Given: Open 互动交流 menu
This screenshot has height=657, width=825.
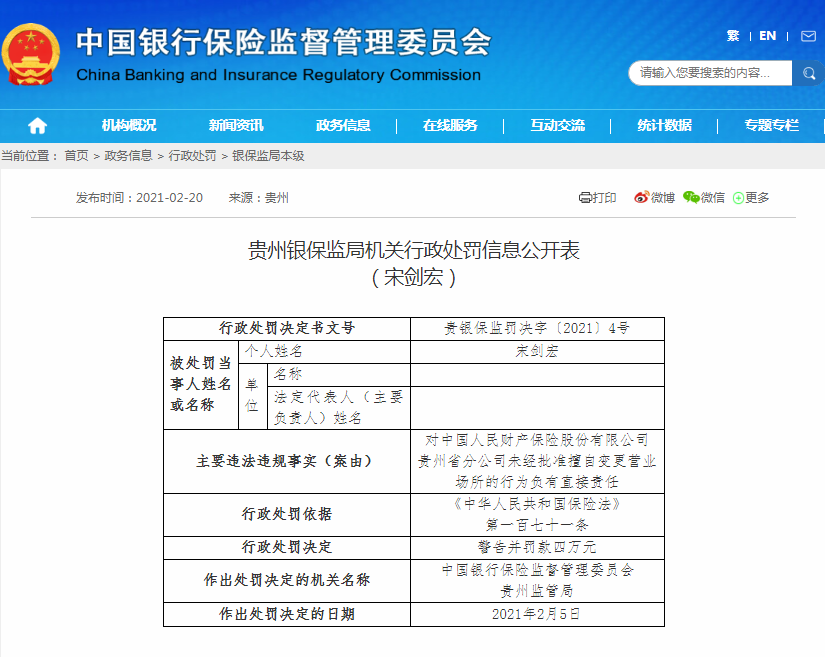Looking at the screenshot, I should 557,125.
